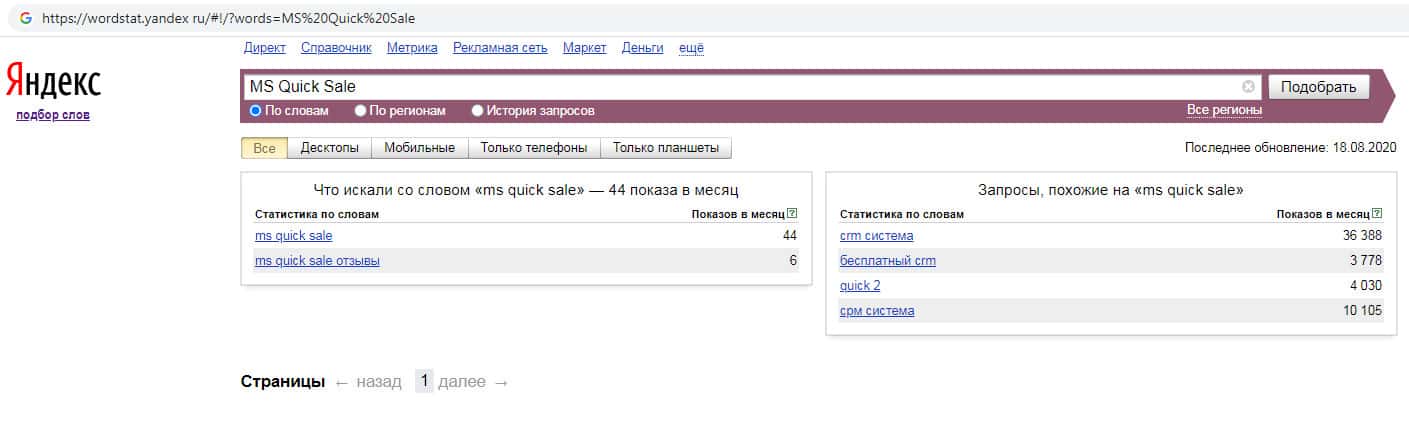Viewport: 1409px width, 436px height.
Task: Click page number '1' in pagination
Action: tap(424, 382)
